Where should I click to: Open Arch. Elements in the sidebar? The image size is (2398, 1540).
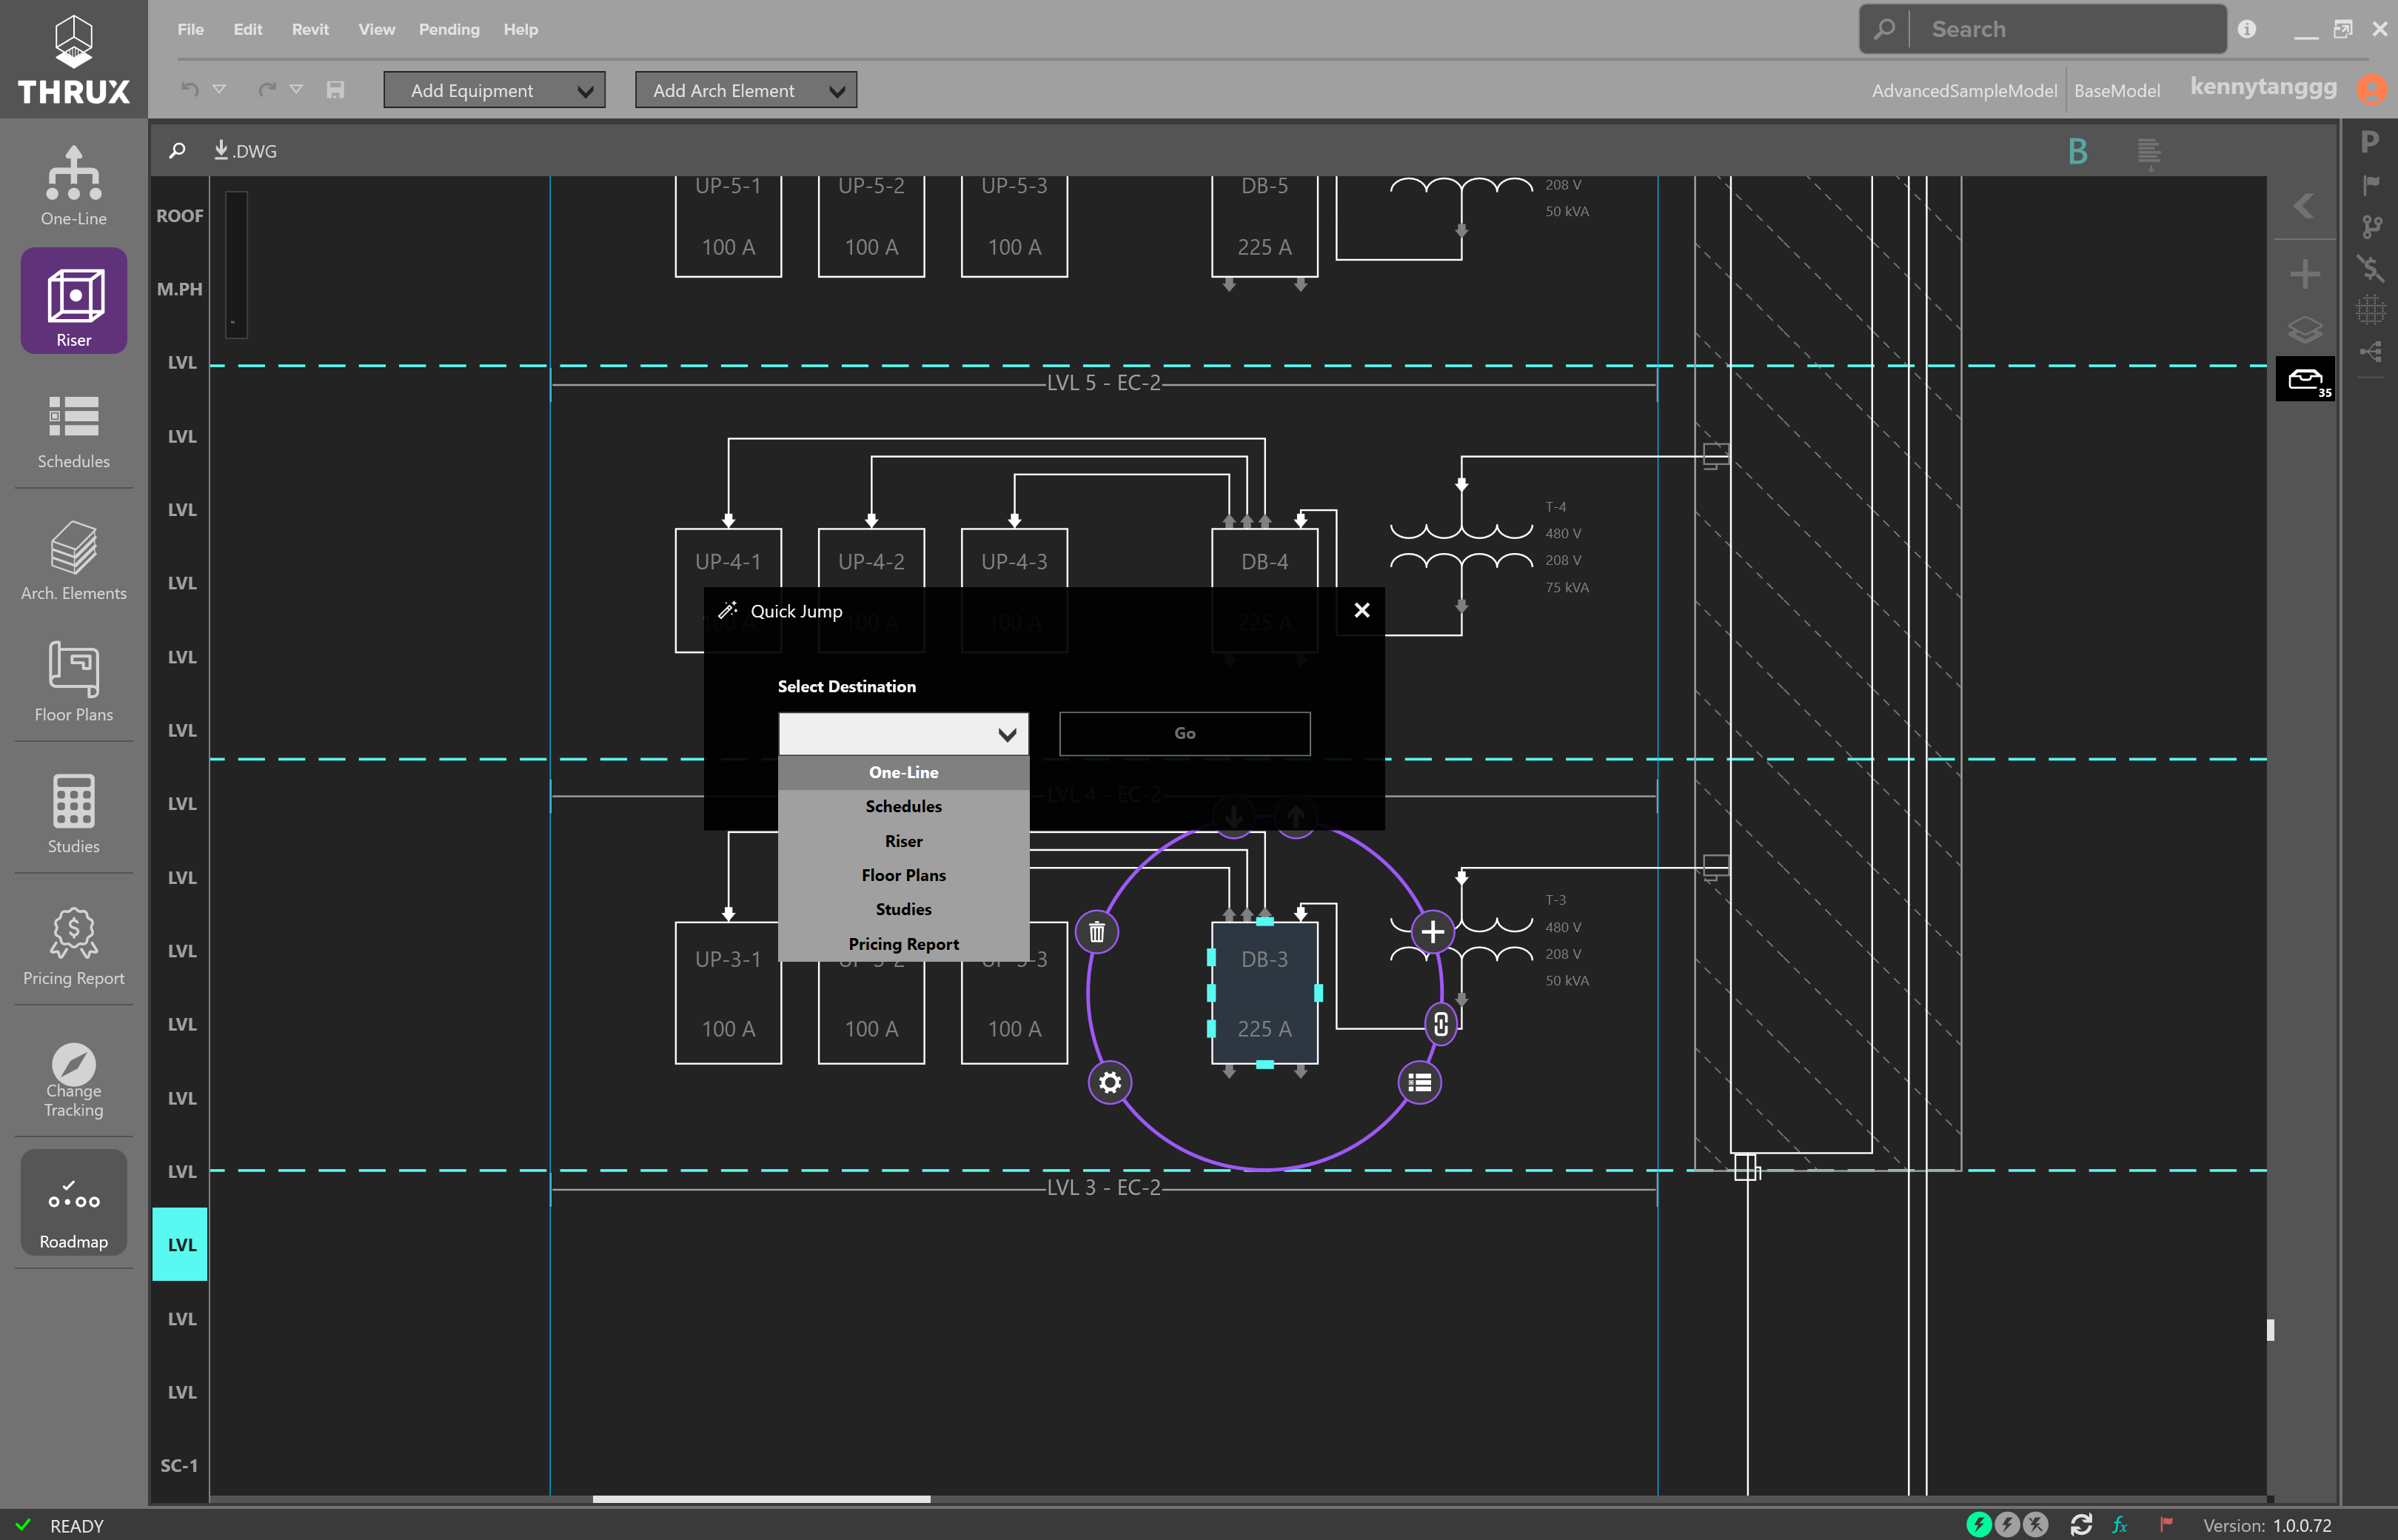[x=73, y=560]
